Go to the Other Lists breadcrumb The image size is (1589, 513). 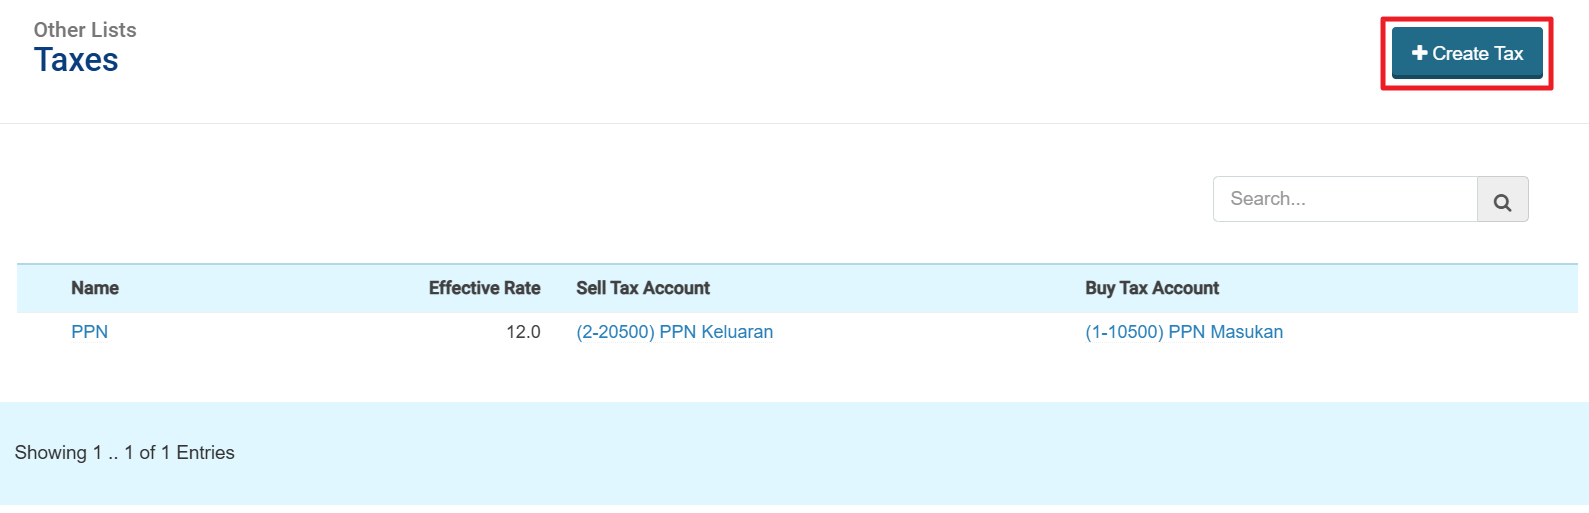coord(85,30)
